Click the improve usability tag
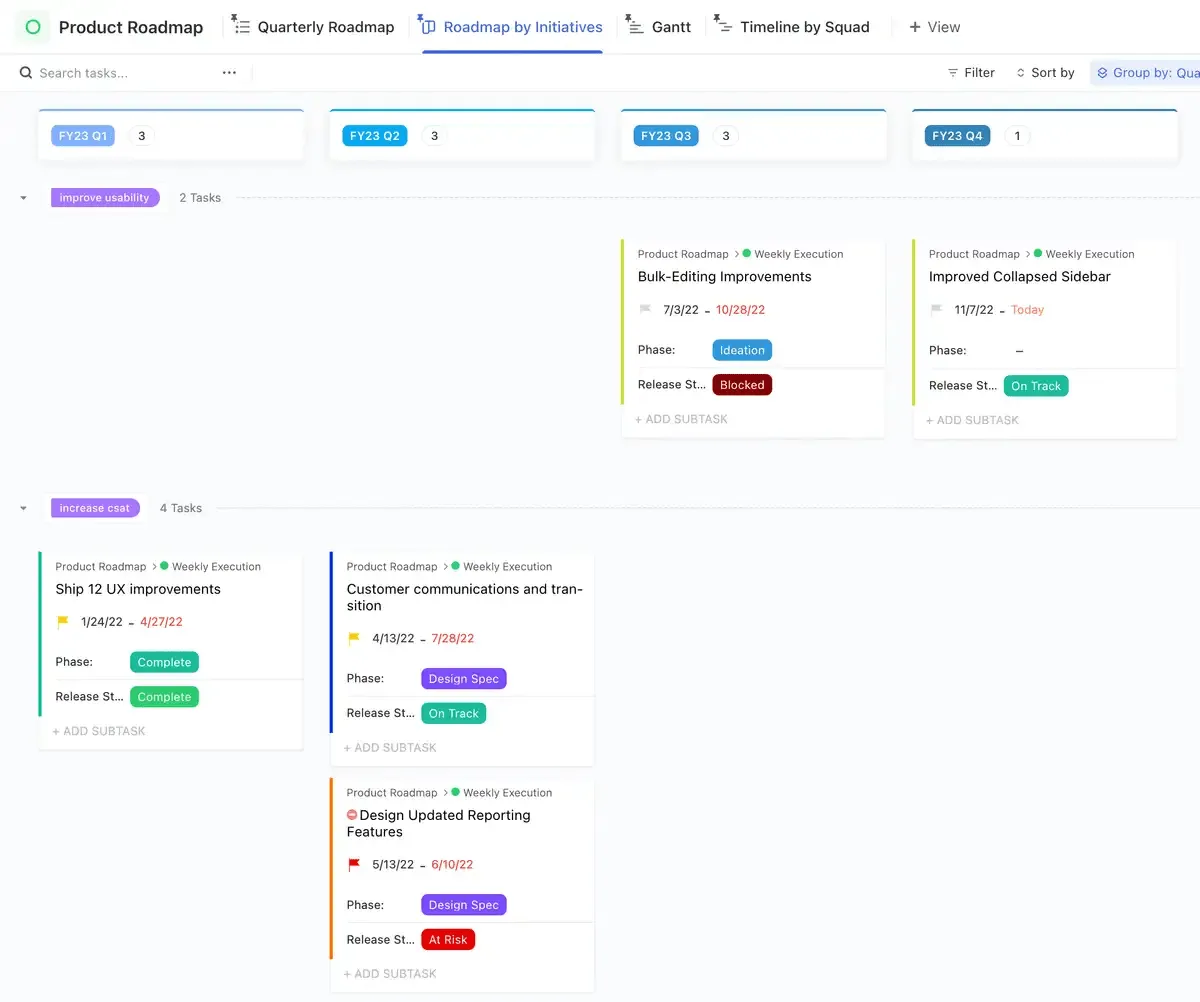Screen dimensions: 1200x1002 pyautogui.click(x=105, y=198)
